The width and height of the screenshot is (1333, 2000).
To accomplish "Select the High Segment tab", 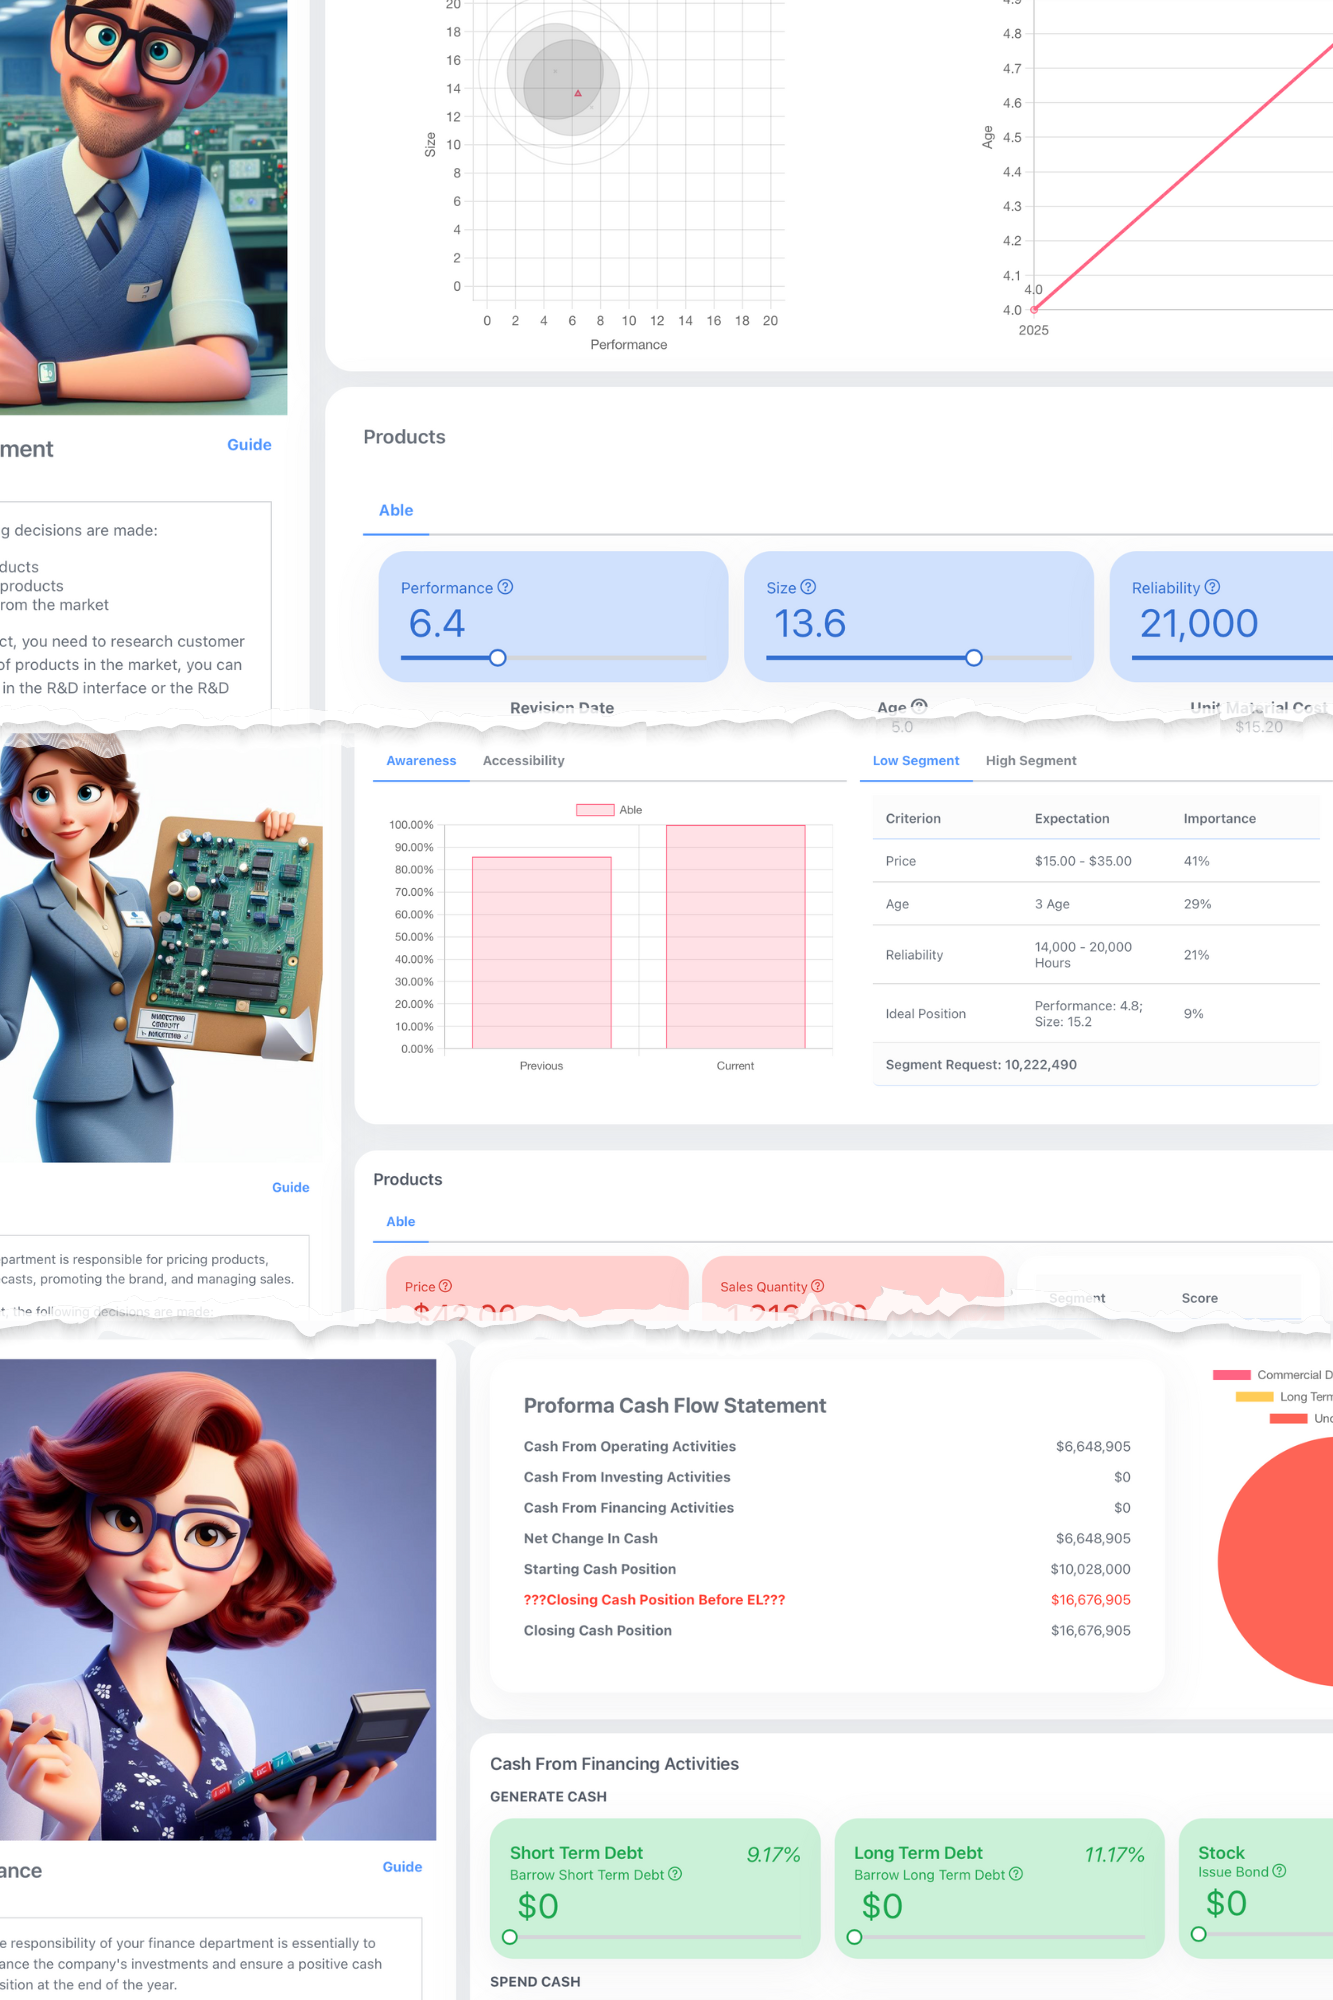I will [x=1030, y=761].
